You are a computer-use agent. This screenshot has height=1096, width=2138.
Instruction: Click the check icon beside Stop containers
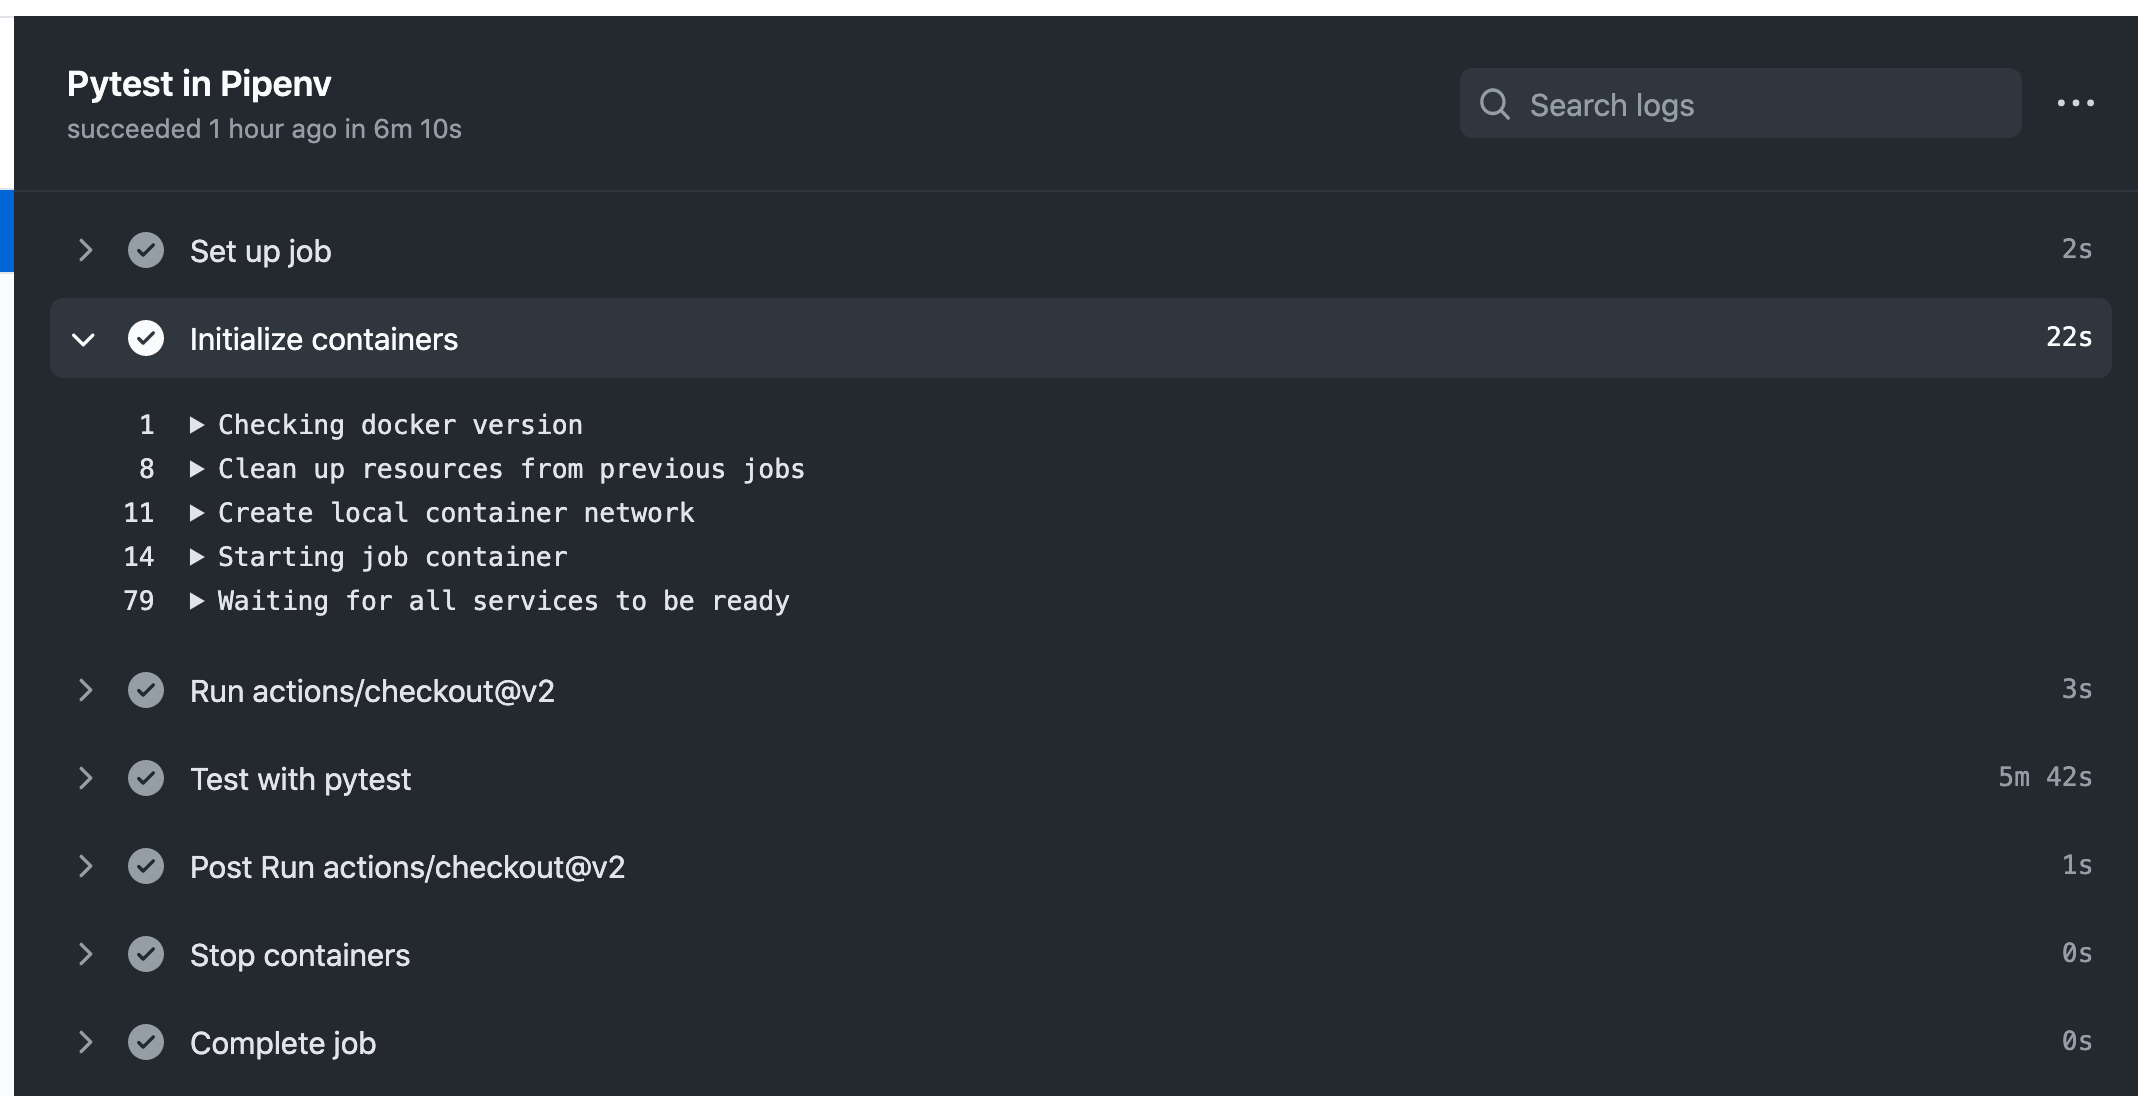pos(146,954)
